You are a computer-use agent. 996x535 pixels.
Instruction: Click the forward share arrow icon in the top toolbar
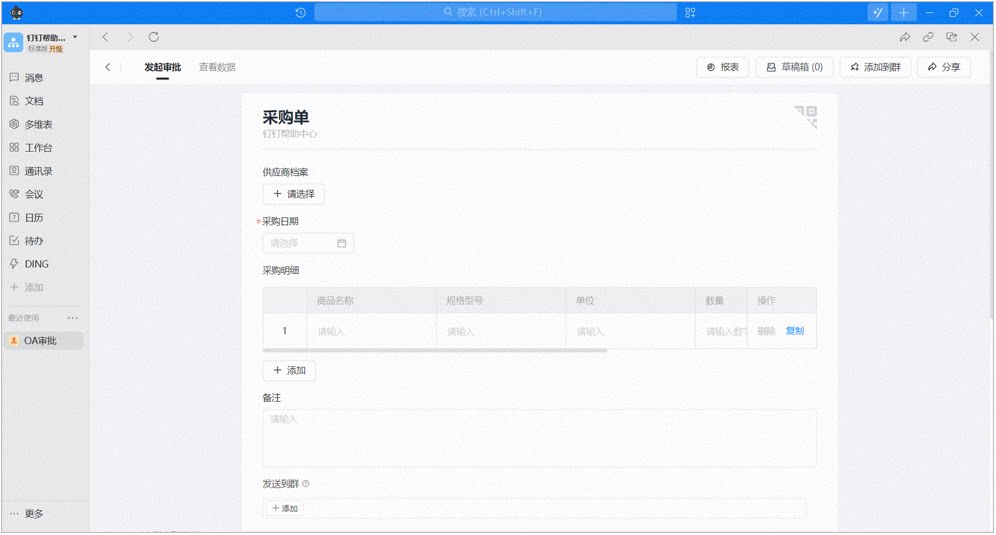(905, 37)
